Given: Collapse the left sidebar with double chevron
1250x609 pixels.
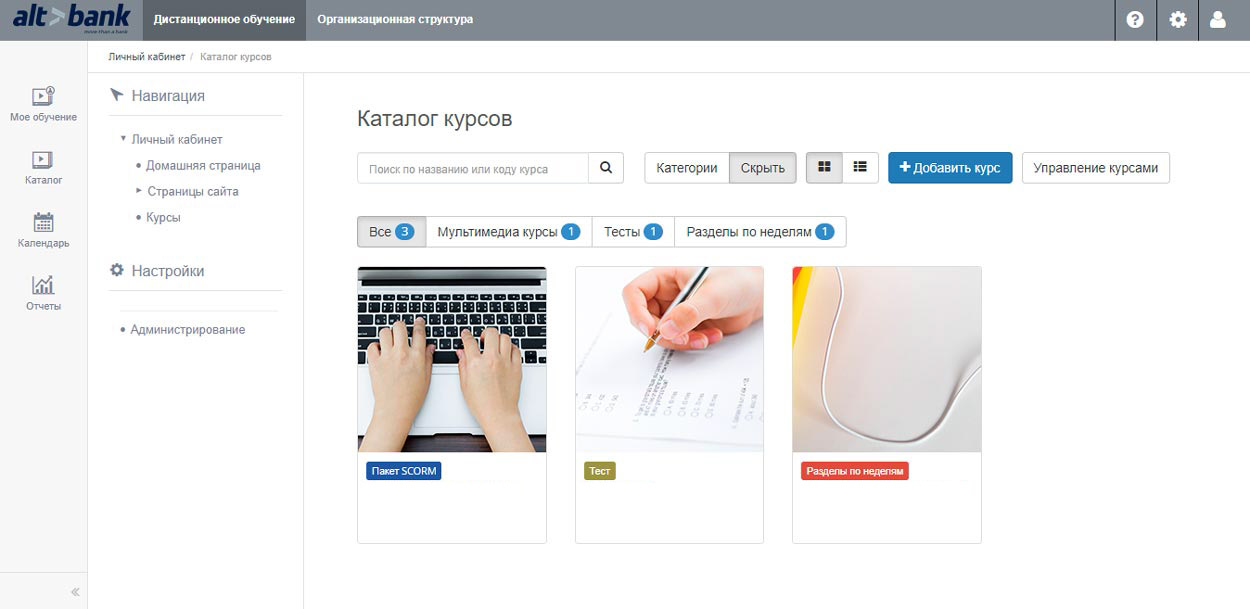Looking at the screenshot, I should pos(75,591).
